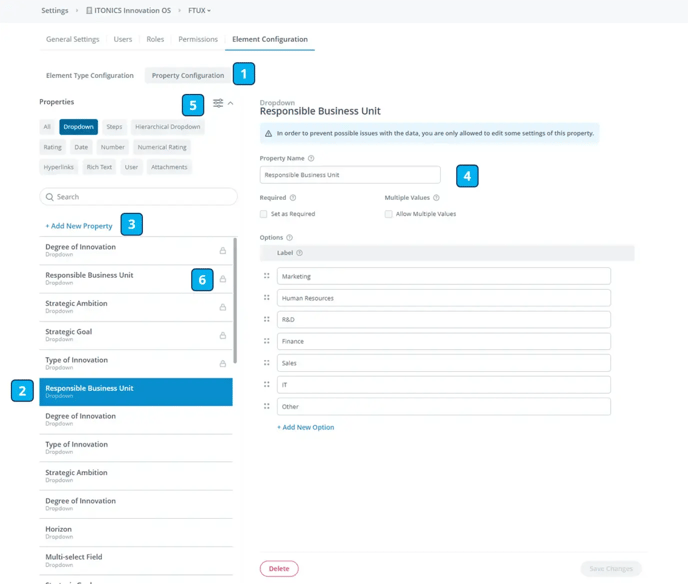Viewport: 688px width, 584px height.
Task: Open the General Settings tab
Action: coord(73,39)
